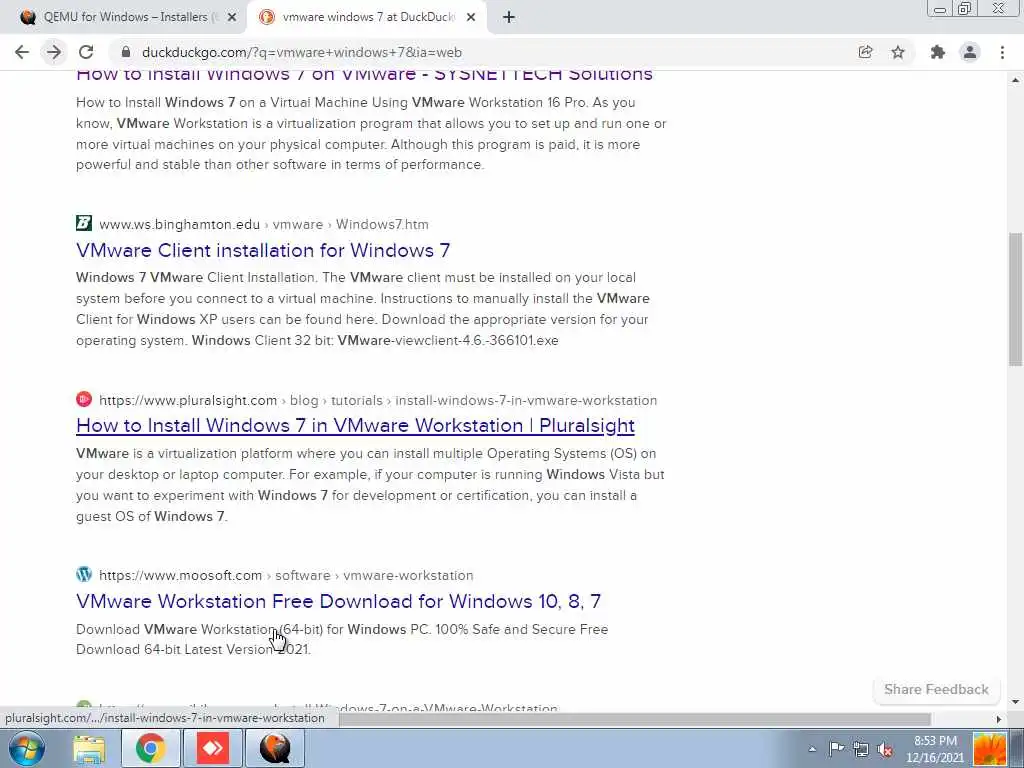Click the vertical scrollbar up arrow
Image resolution: width=1024 pixels, height=768 pixels.
click(1016, 80)
